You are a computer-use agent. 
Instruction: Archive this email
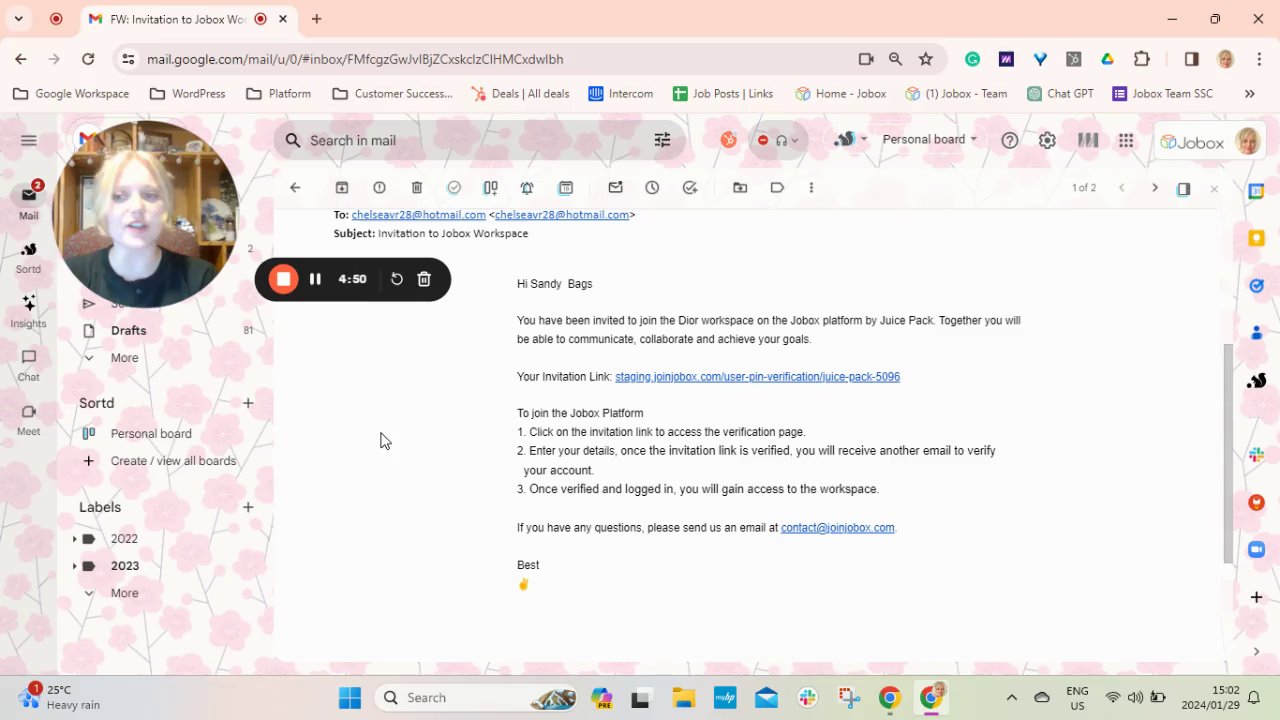[x=342, y=188]
